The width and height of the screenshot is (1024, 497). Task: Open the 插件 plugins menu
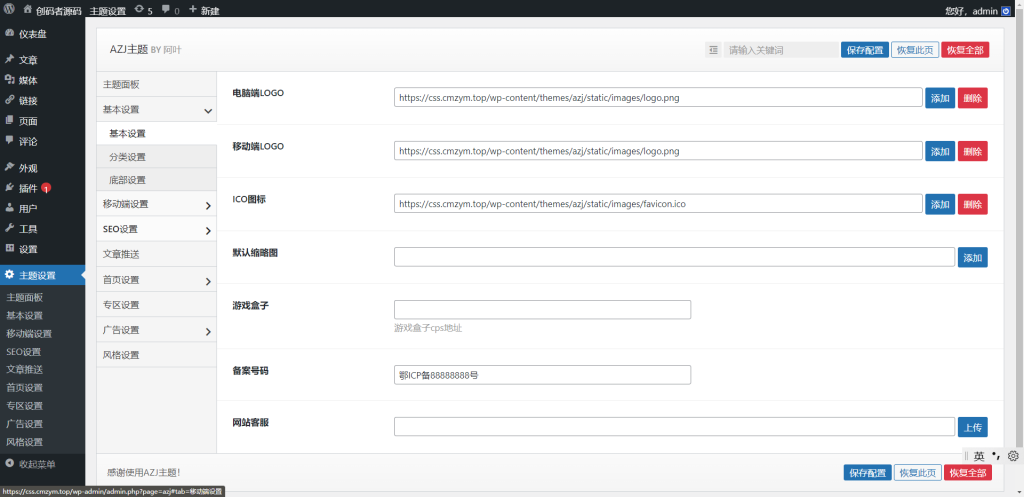28,188
